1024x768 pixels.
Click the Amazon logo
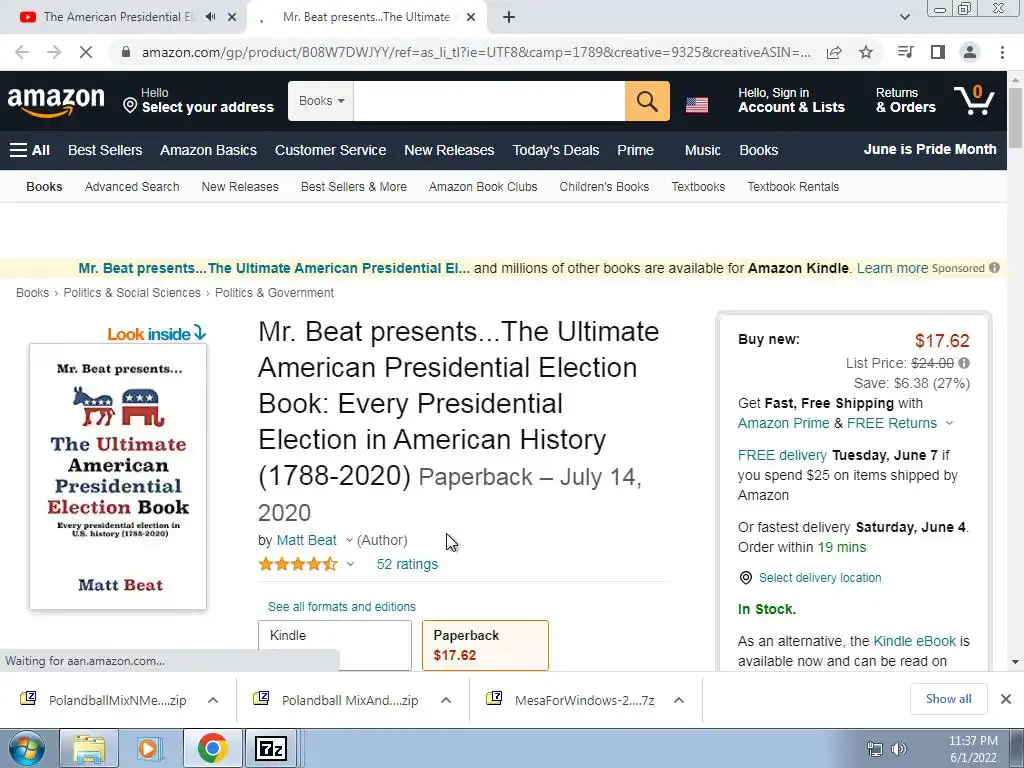click(x=56, y=101)
